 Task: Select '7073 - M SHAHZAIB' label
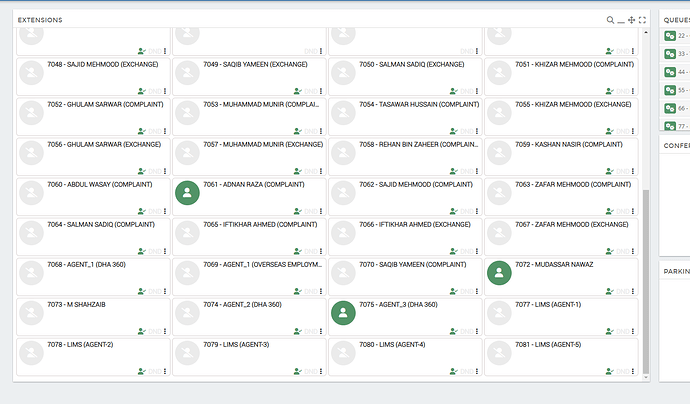(77, 305)
